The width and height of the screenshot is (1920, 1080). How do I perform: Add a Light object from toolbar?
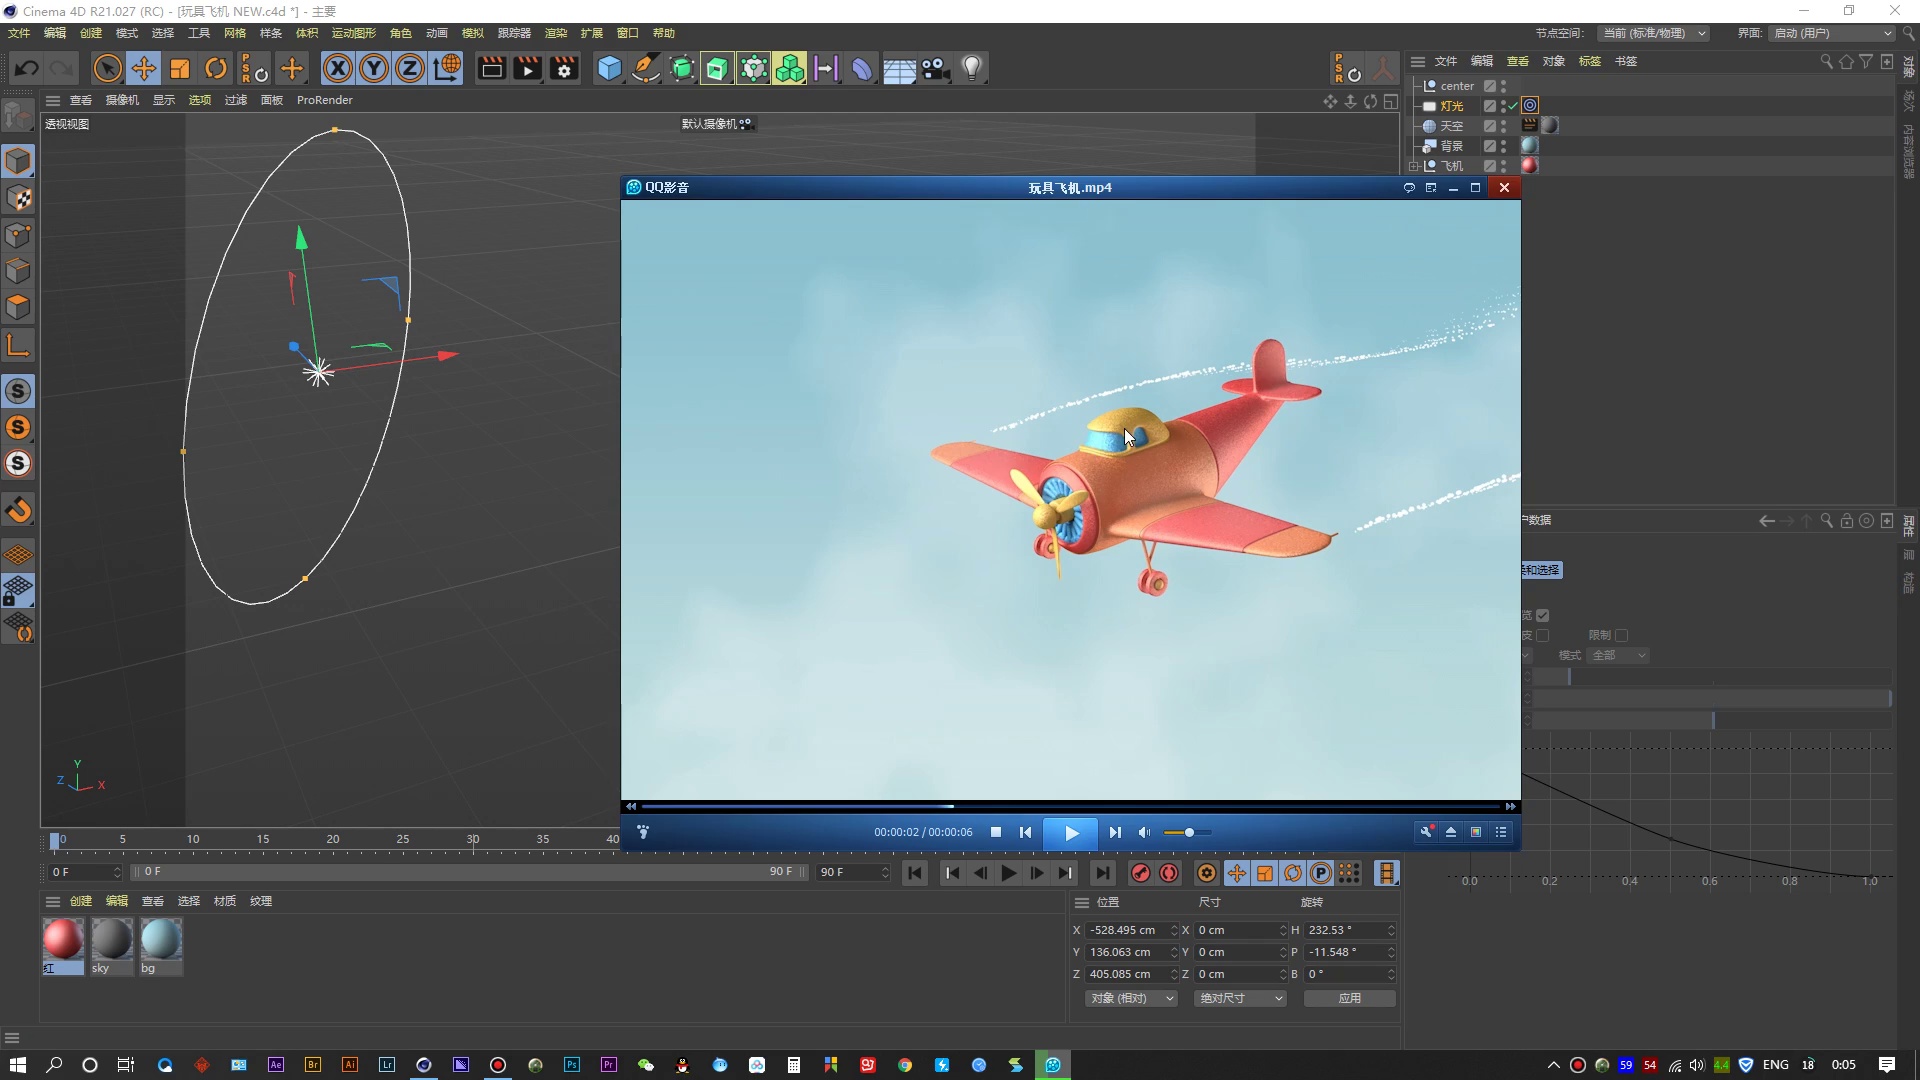point(971,69)
